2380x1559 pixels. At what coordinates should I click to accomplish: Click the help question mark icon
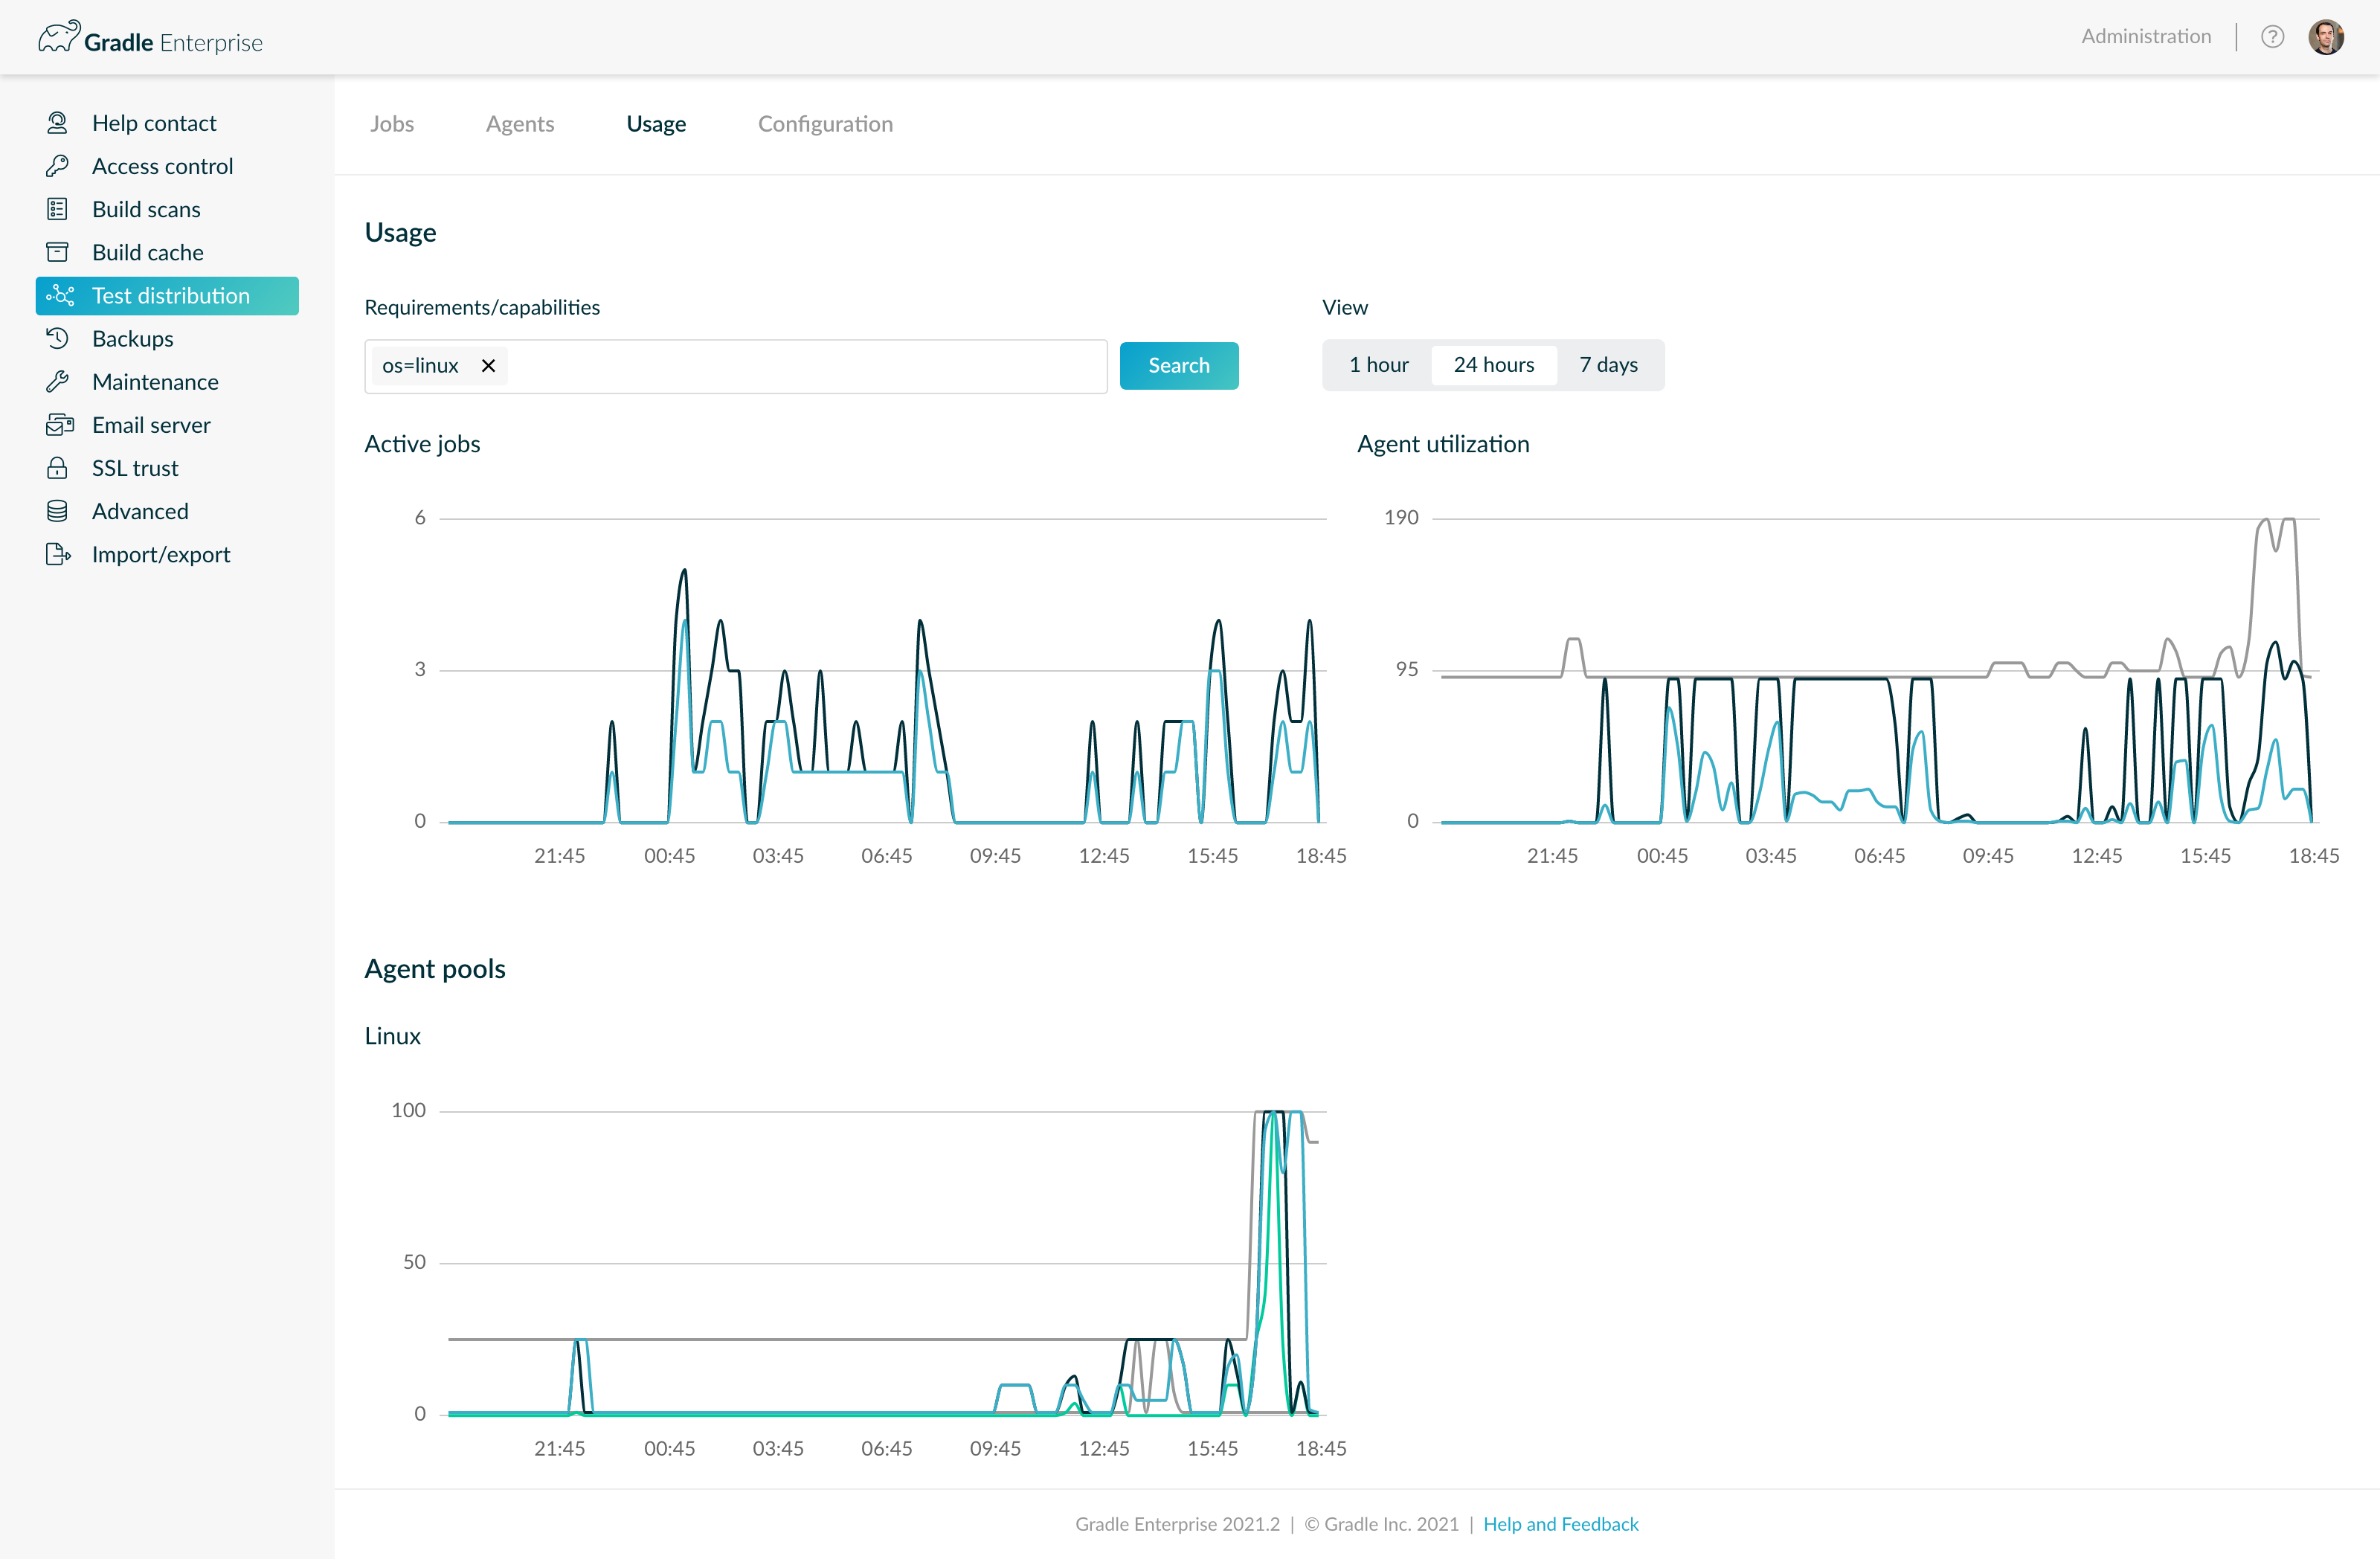point(2272,36)
